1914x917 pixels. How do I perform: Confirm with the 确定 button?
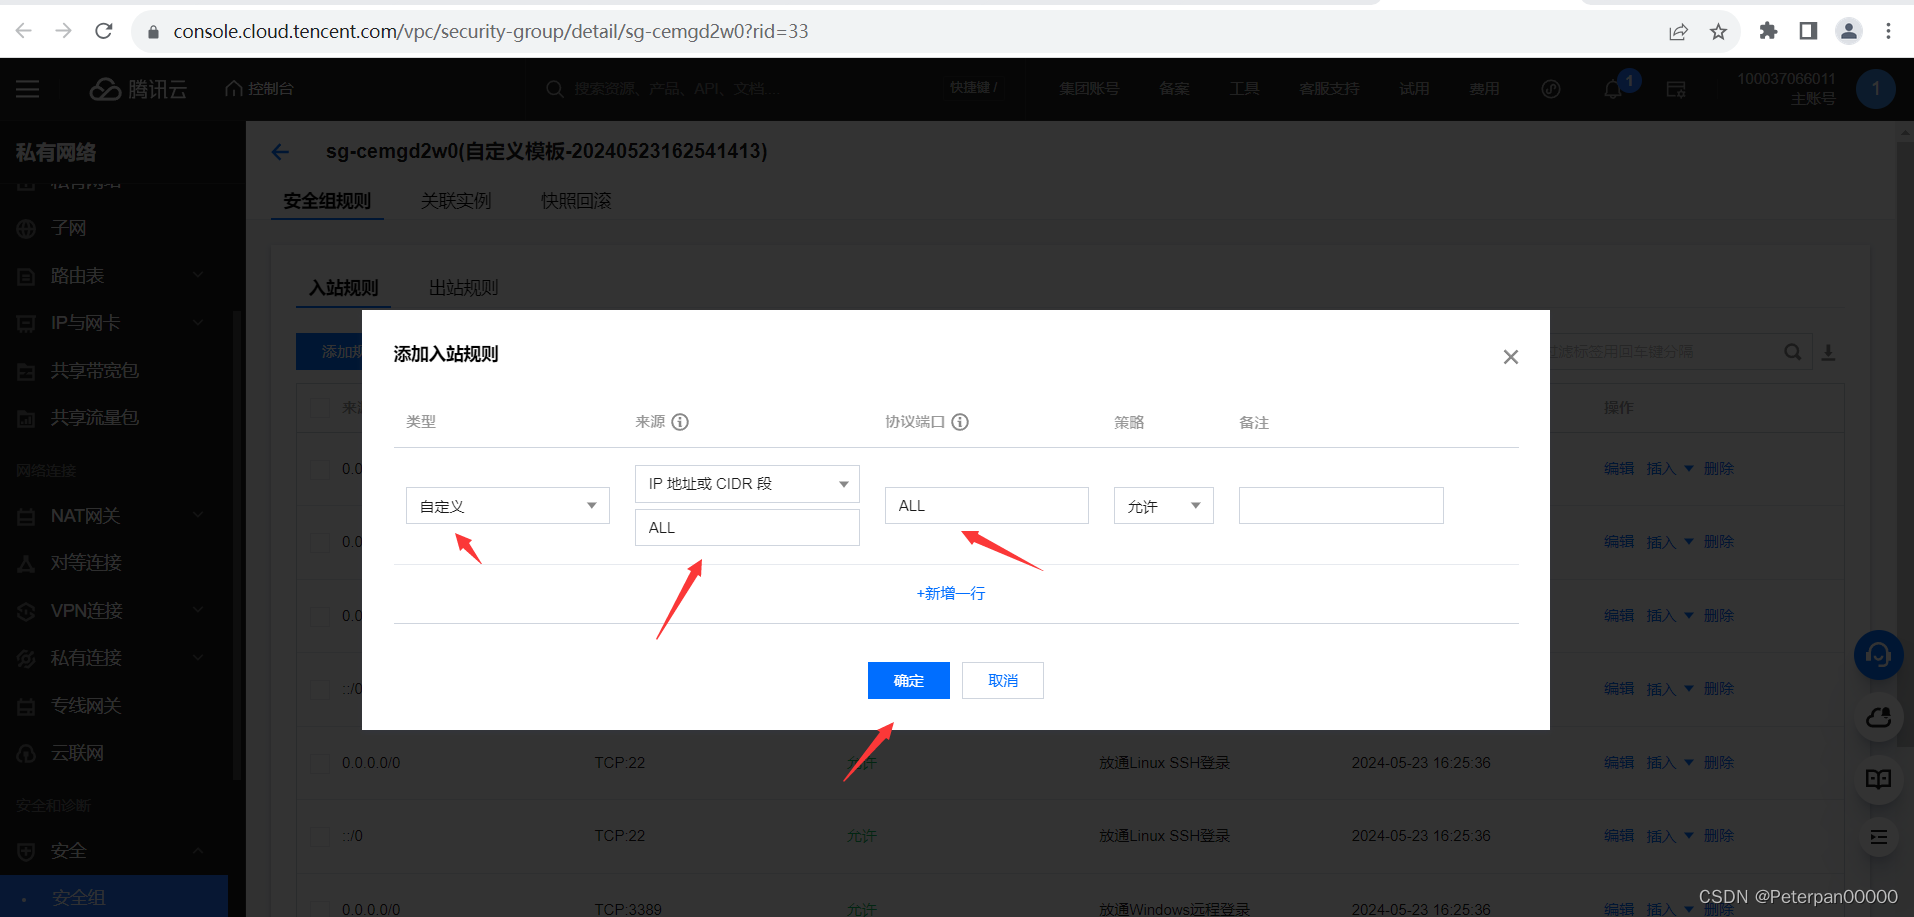[909, 681]
